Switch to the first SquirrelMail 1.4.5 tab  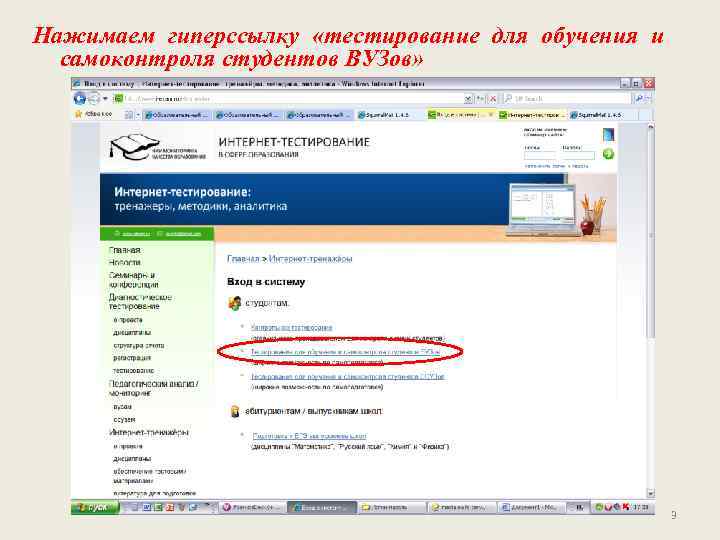pos(390,115)
